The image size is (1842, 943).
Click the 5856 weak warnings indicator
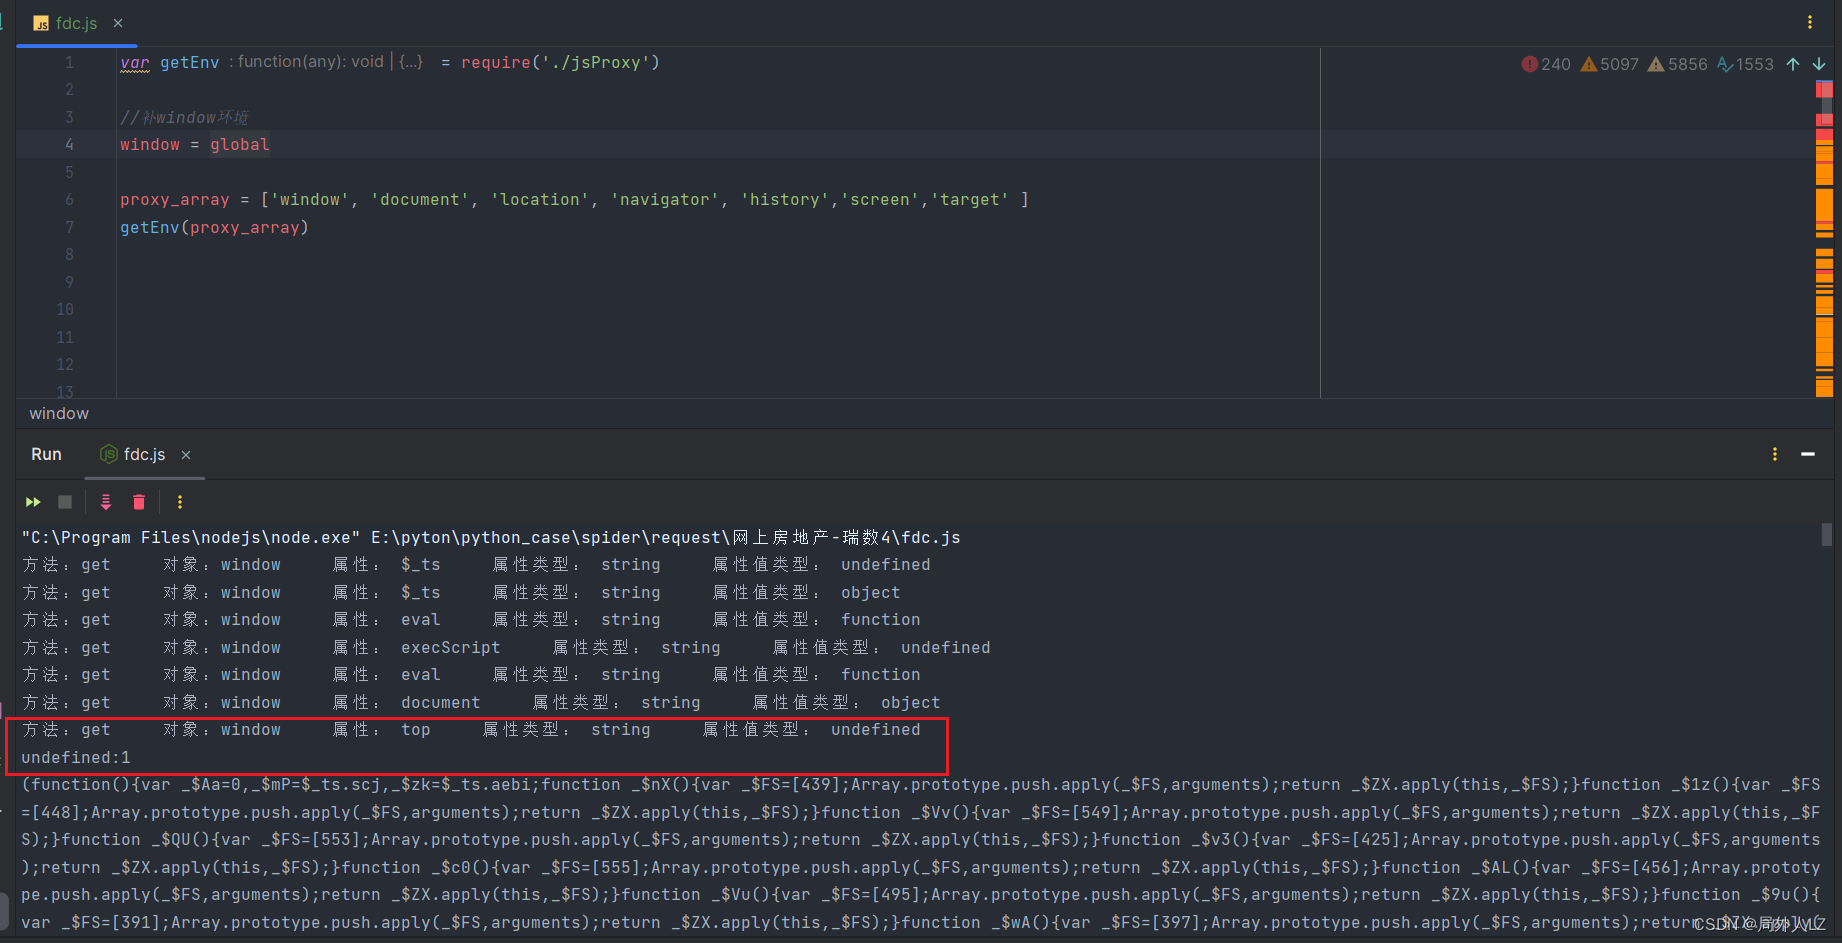click(1678, 64)
